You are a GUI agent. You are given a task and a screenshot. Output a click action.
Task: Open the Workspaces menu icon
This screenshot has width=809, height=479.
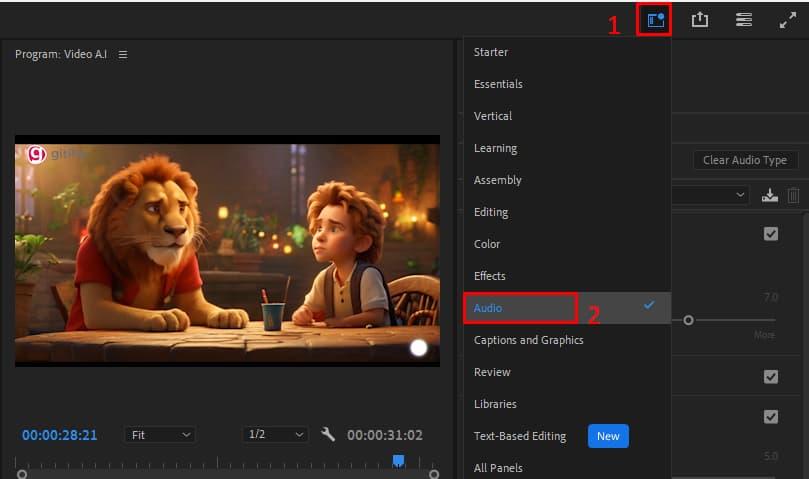[x=655, y=20]
